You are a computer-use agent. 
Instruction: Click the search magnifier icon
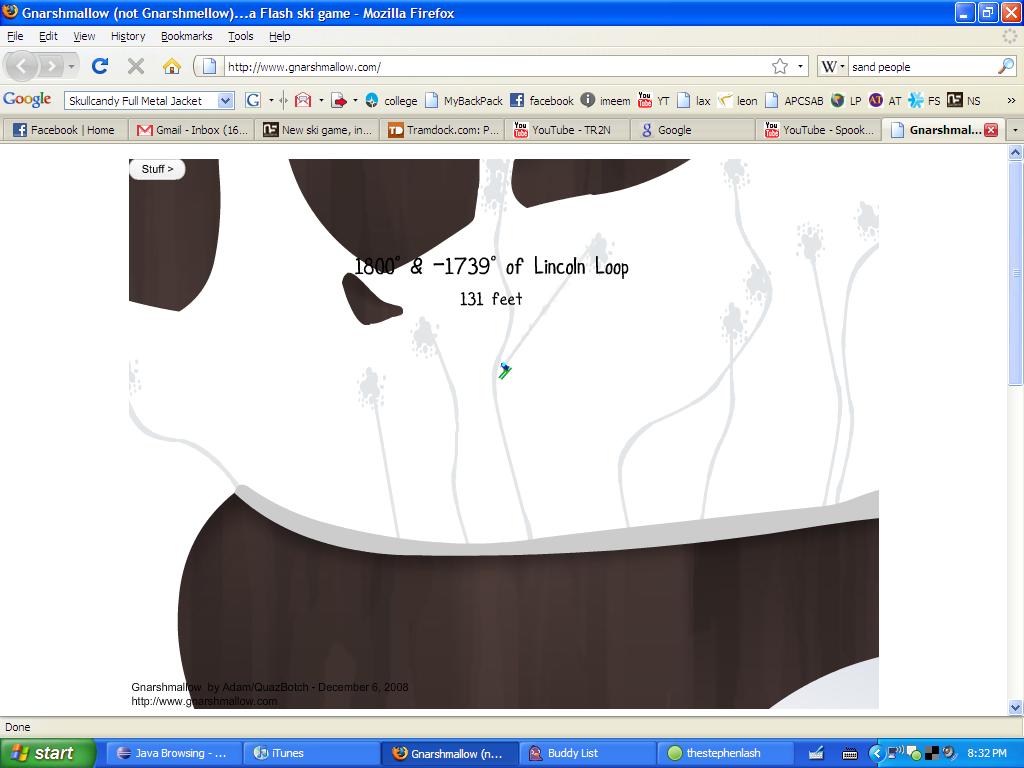pos(1005,66)
